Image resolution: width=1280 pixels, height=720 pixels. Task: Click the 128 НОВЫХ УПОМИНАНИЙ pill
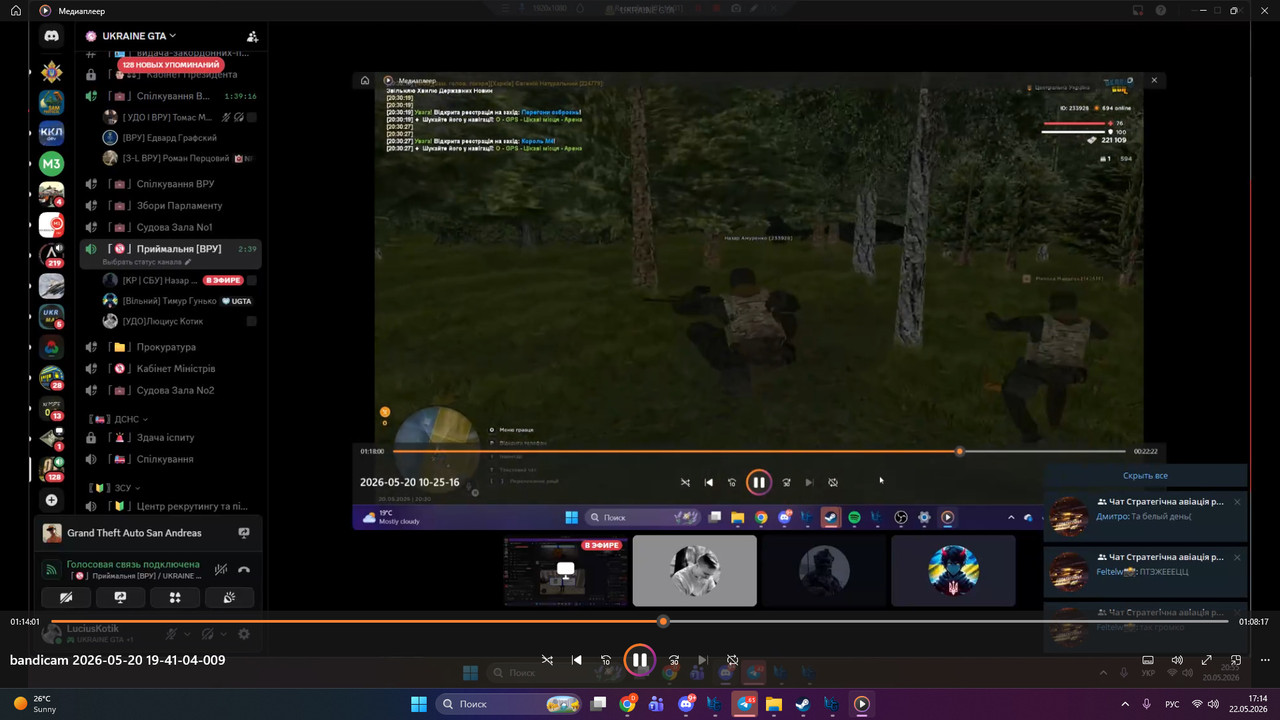coord(169,64)
